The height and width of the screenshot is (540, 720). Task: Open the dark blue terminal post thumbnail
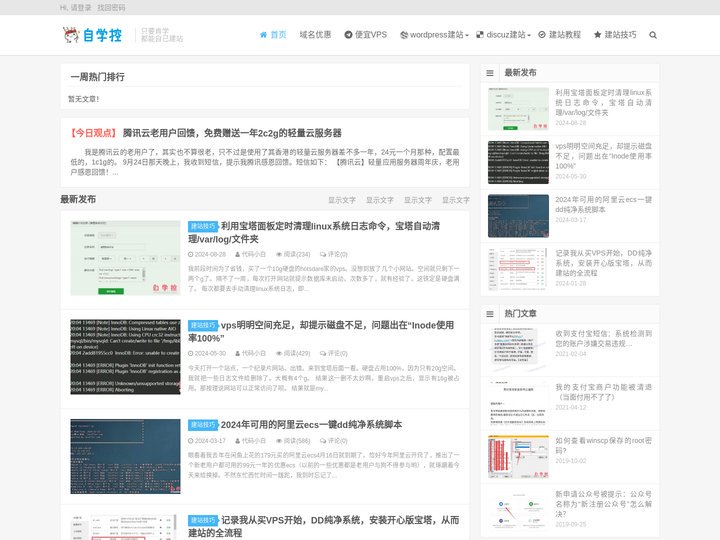pyautogui.click(x=125, y=456)
